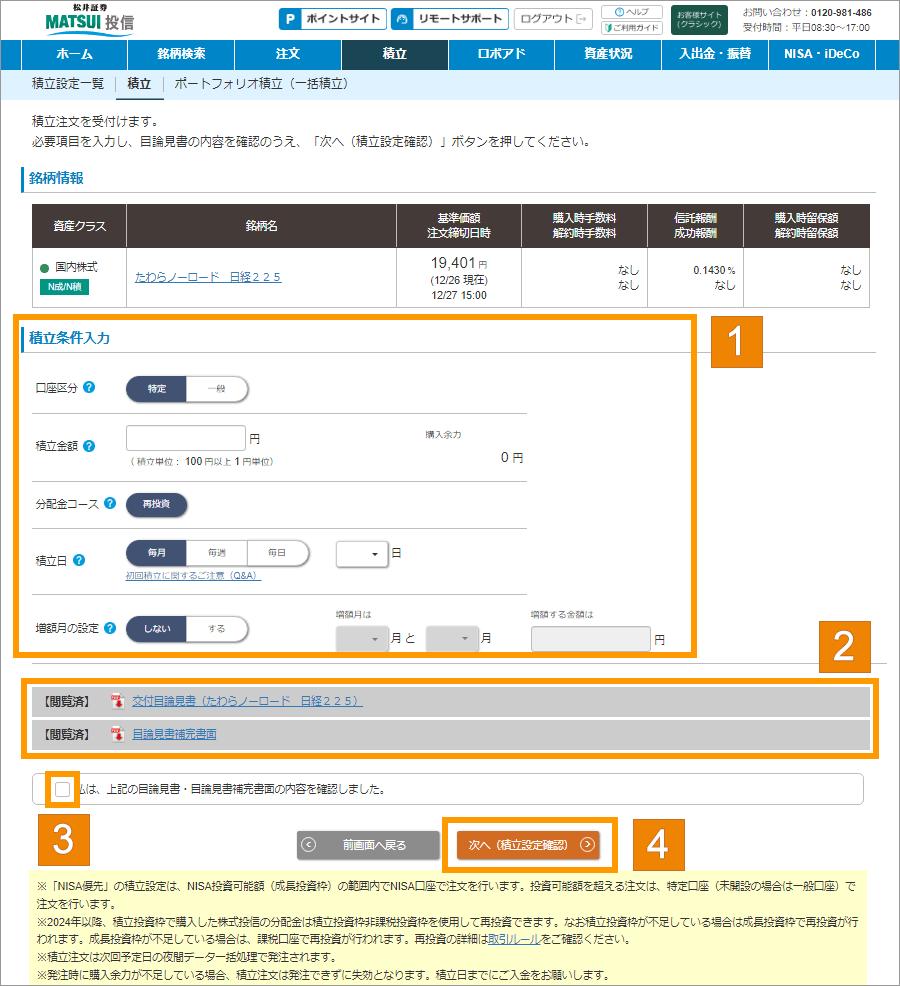The height and width of the screenshot is (986, 900).
Task: Open お客様サイト（クラシック）
Action: click(x=699, y=19)
